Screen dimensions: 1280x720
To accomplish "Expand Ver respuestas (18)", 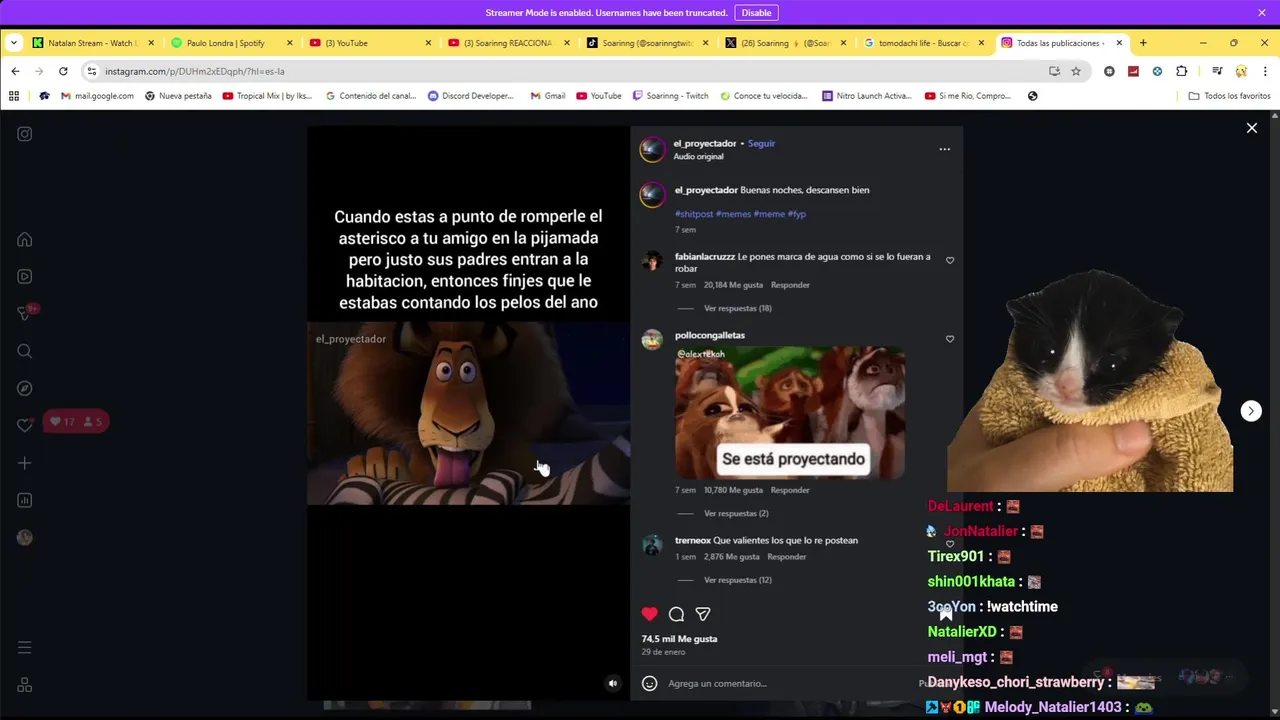I will pyautogui.click(x=737, y=308).
